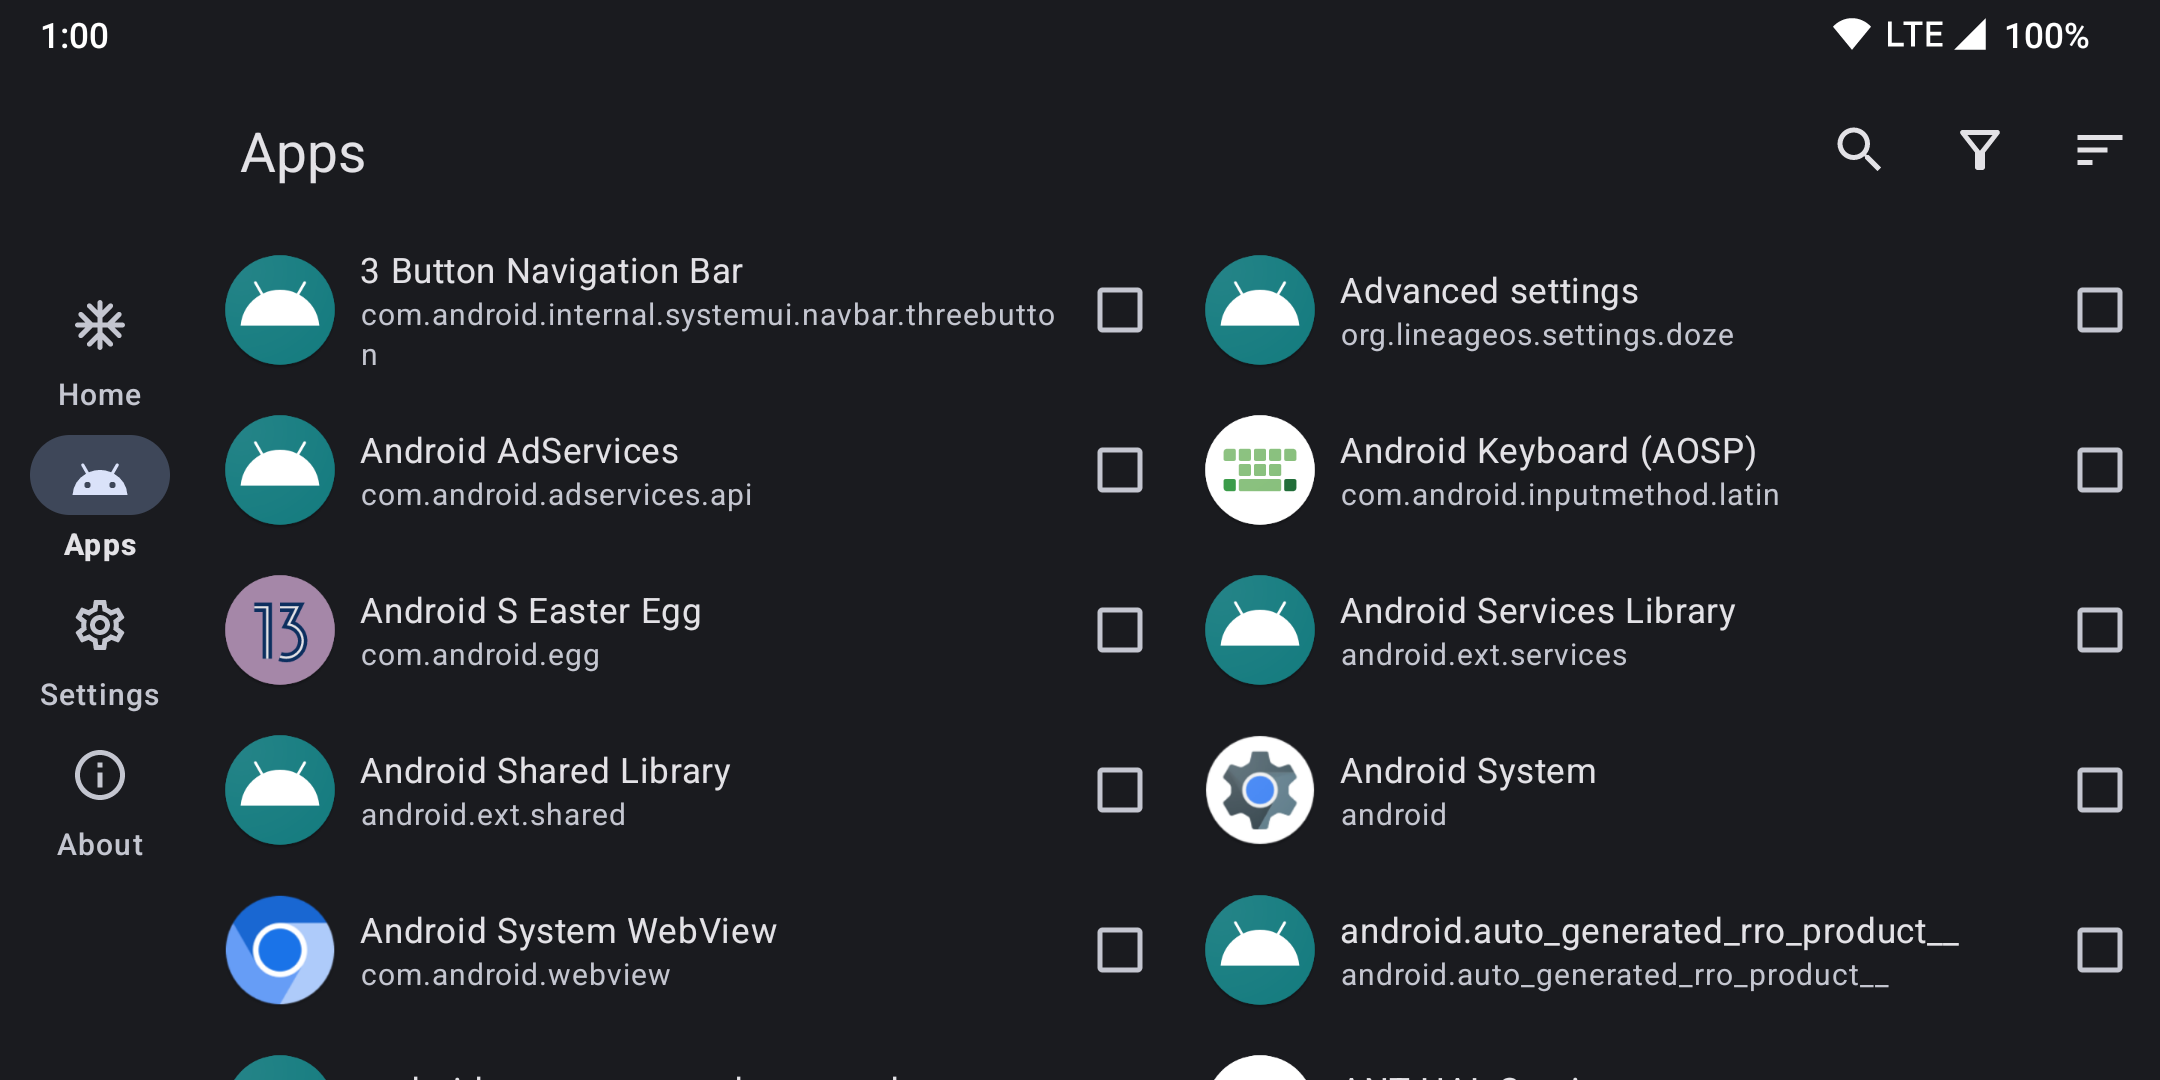Select the Apps navigation item
The image size is (2160, 1080).
click(x=100, y=499)
